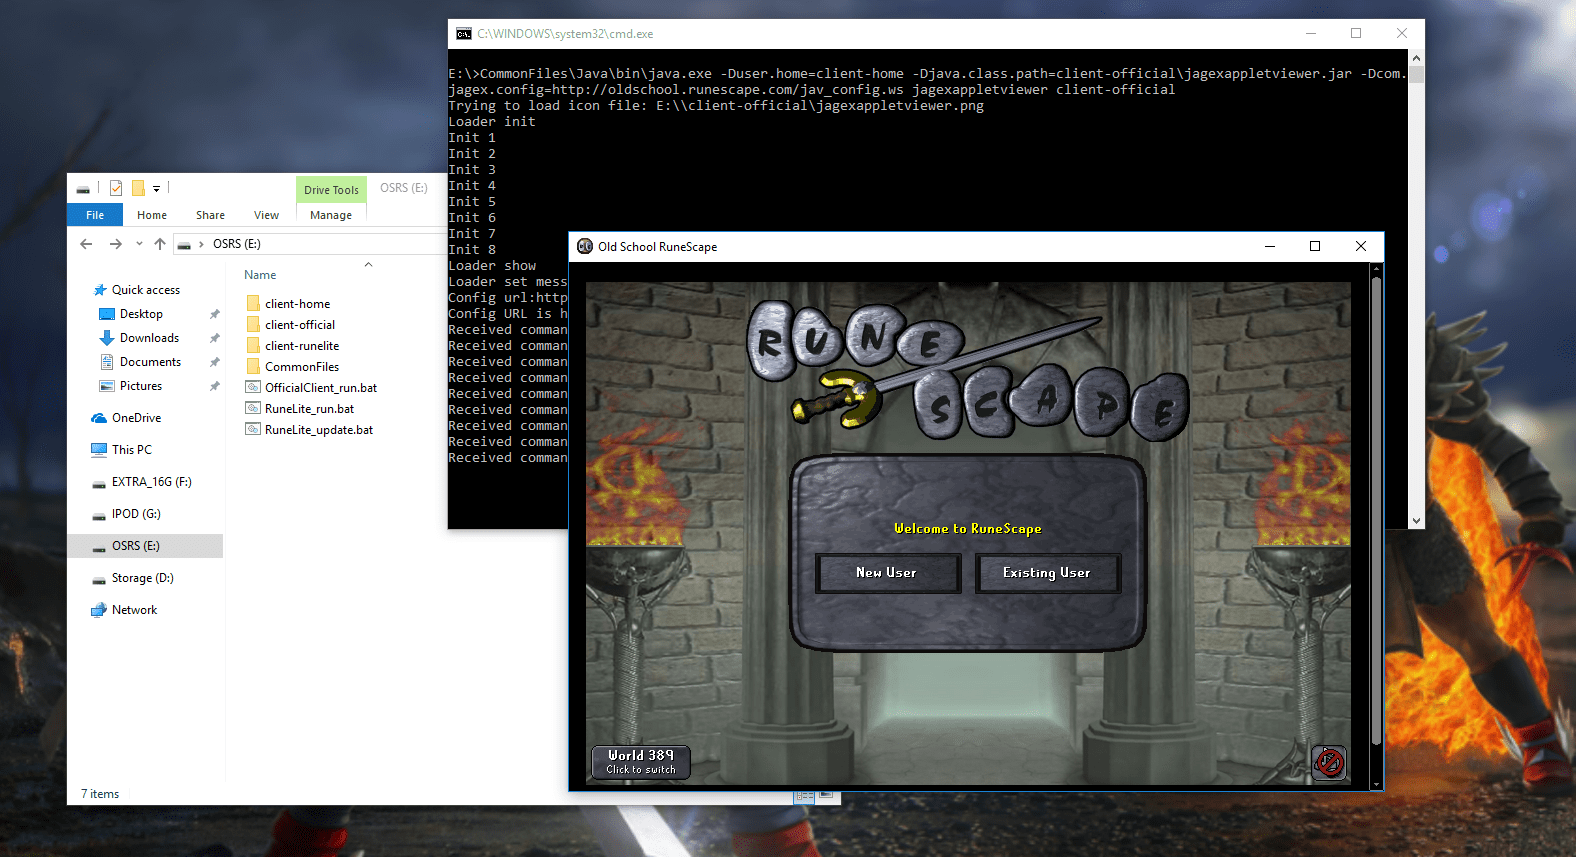Choose New User on the welcome screen
The image size is (1576, 857).
click(887, 573)
